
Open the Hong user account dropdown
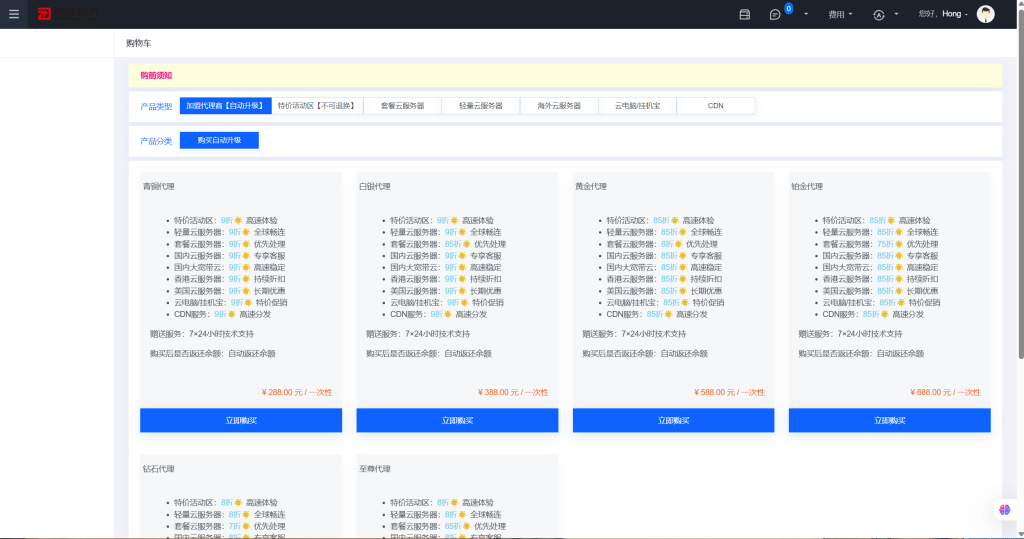coord(943,14)
